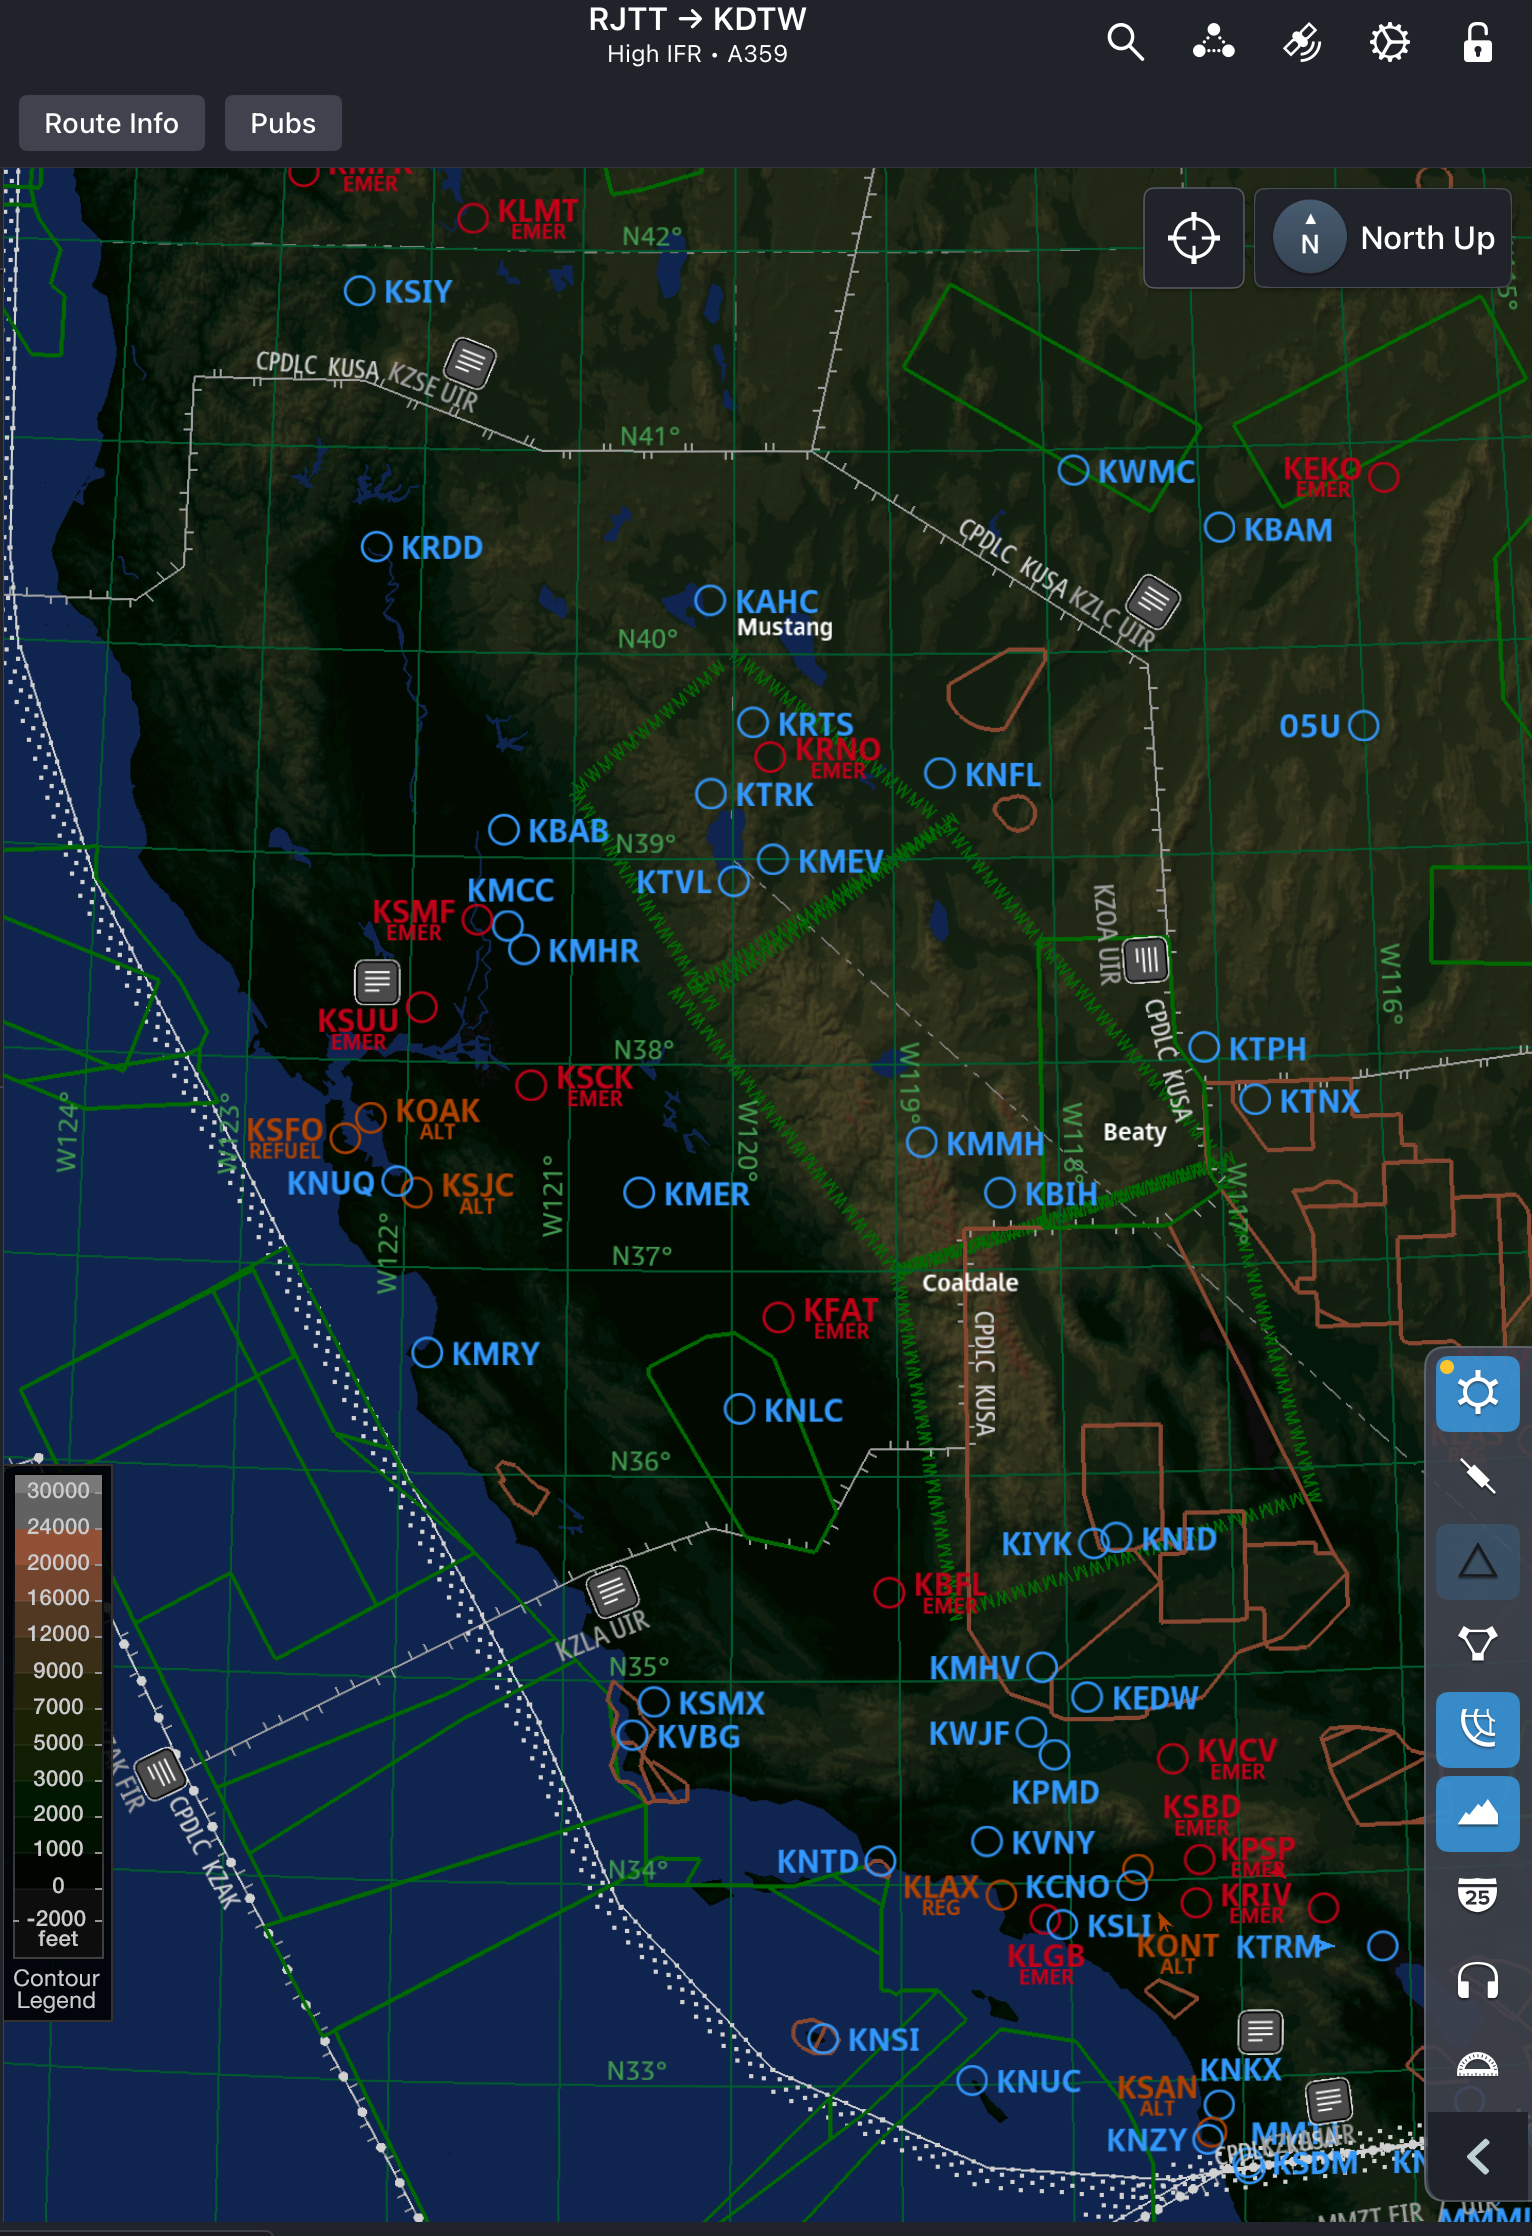1532x2236 pixels.
Task: Collapse the side toolbar with chevron
Action: click(x=1477, y=2156)
